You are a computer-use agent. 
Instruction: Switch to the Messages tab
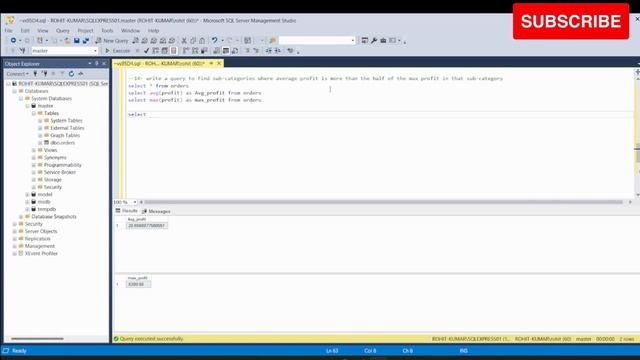156,211
